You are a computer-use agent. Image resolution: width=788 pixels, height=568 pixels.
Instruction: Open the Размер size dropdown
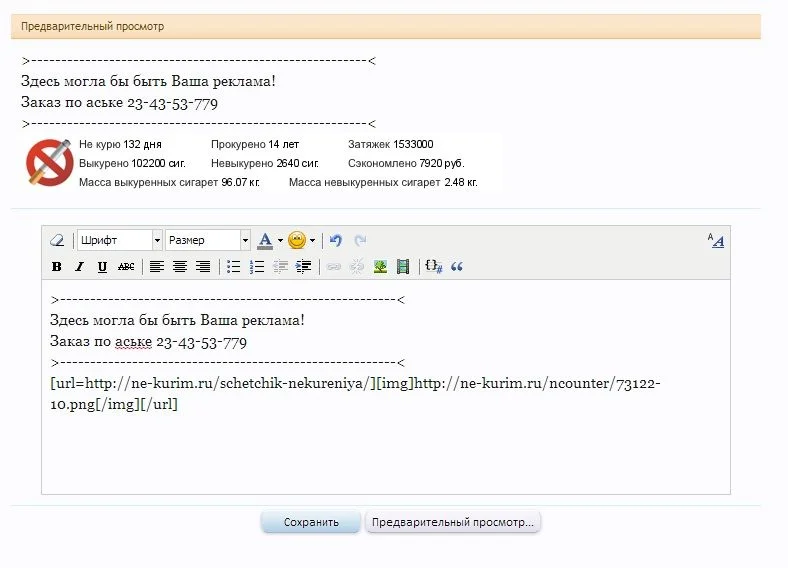point(208,240)
